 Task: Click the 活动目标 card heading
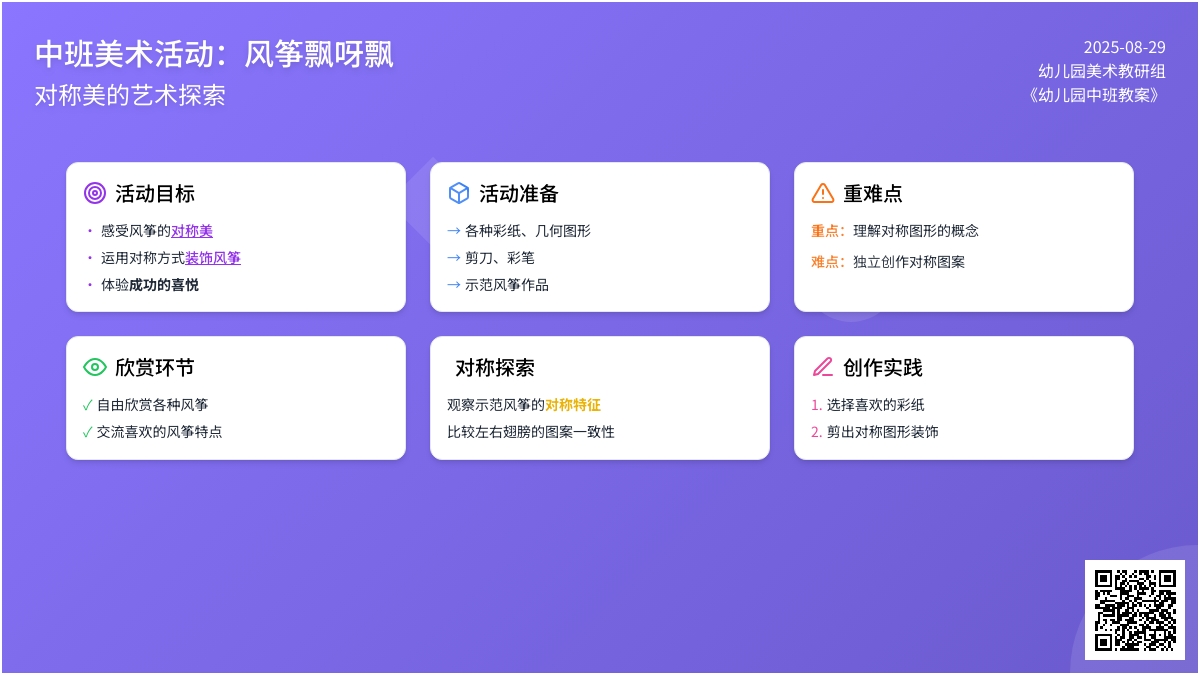point(155,193)
